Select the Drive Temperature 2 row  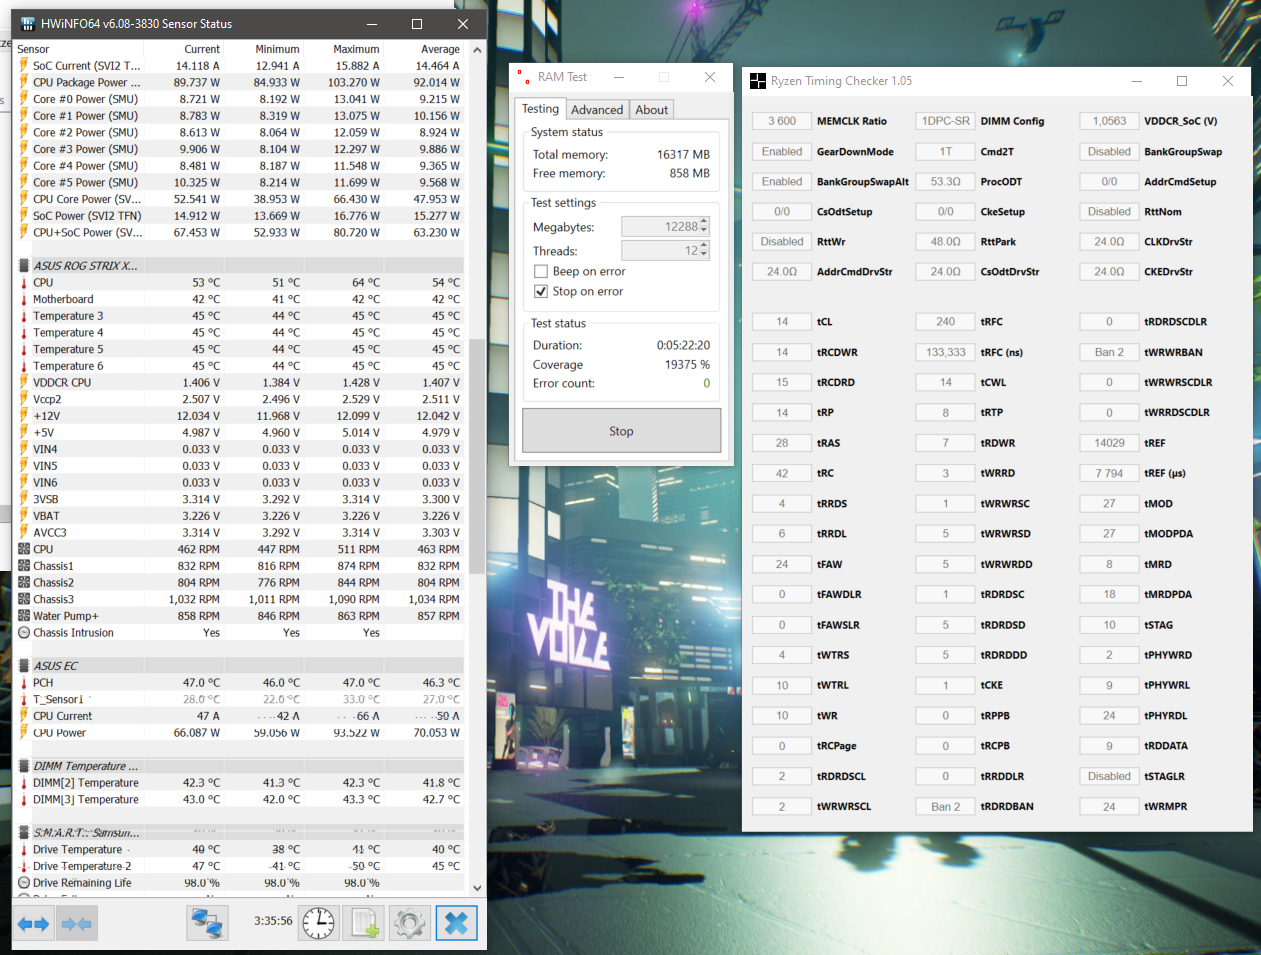[239, 866]
